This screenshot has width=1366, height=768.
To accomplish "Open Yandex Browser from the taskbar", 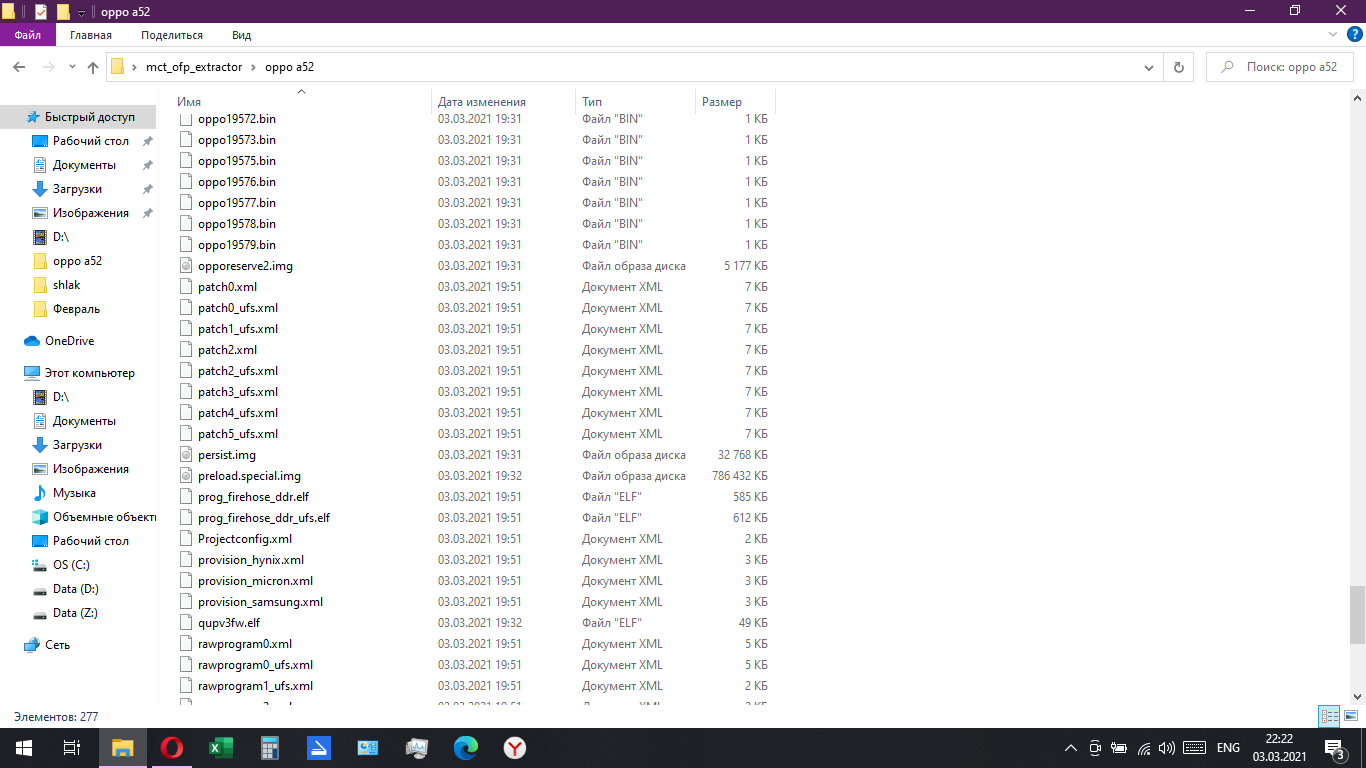I will pyautogui.click(x=514, y=748).
